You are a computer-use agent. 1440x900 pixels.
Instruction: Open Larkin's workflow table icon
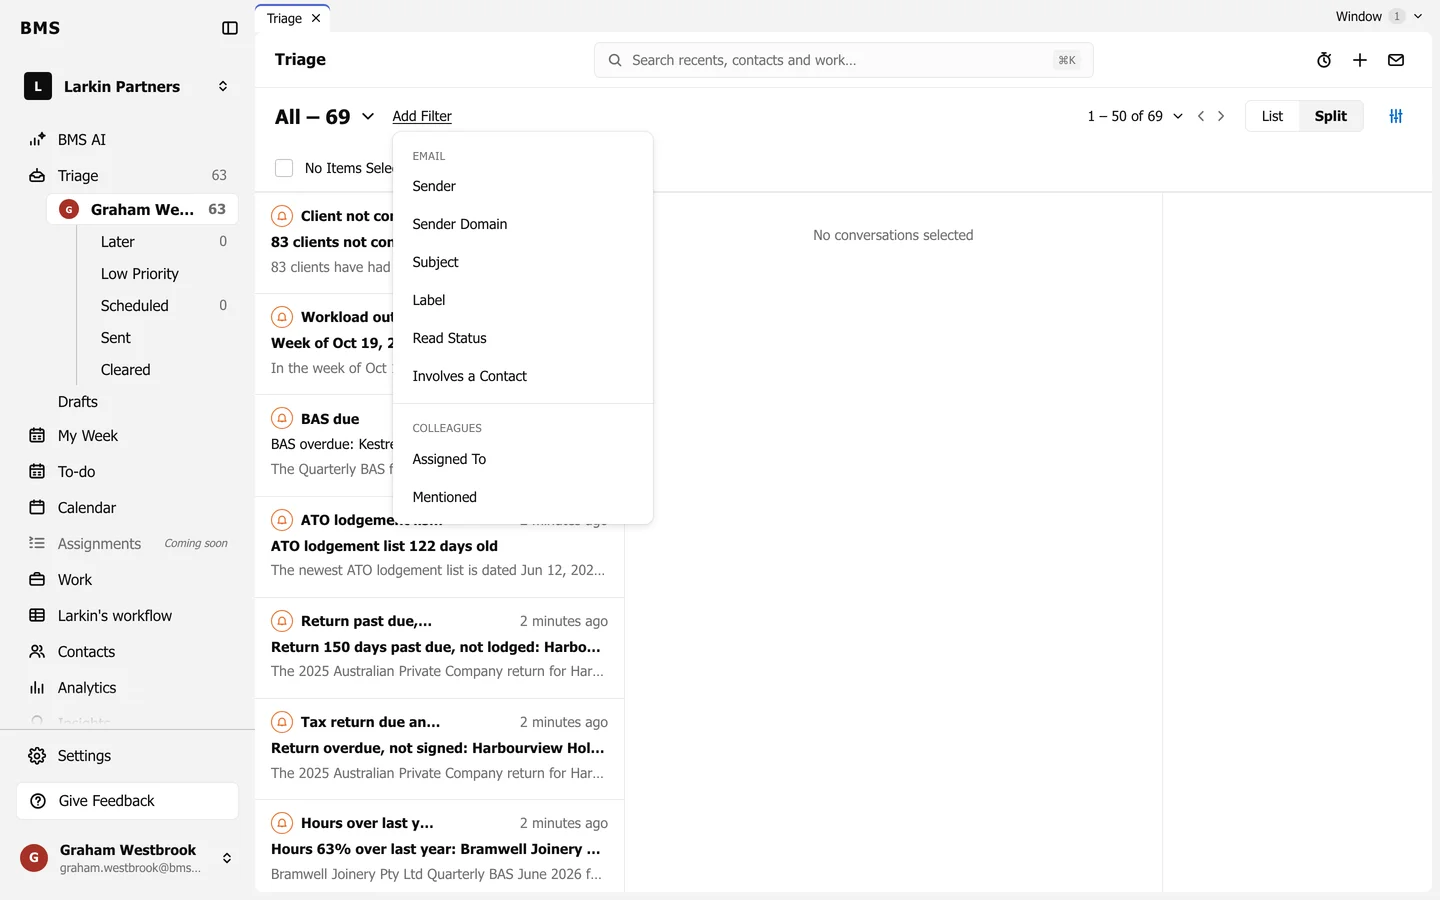37,616
